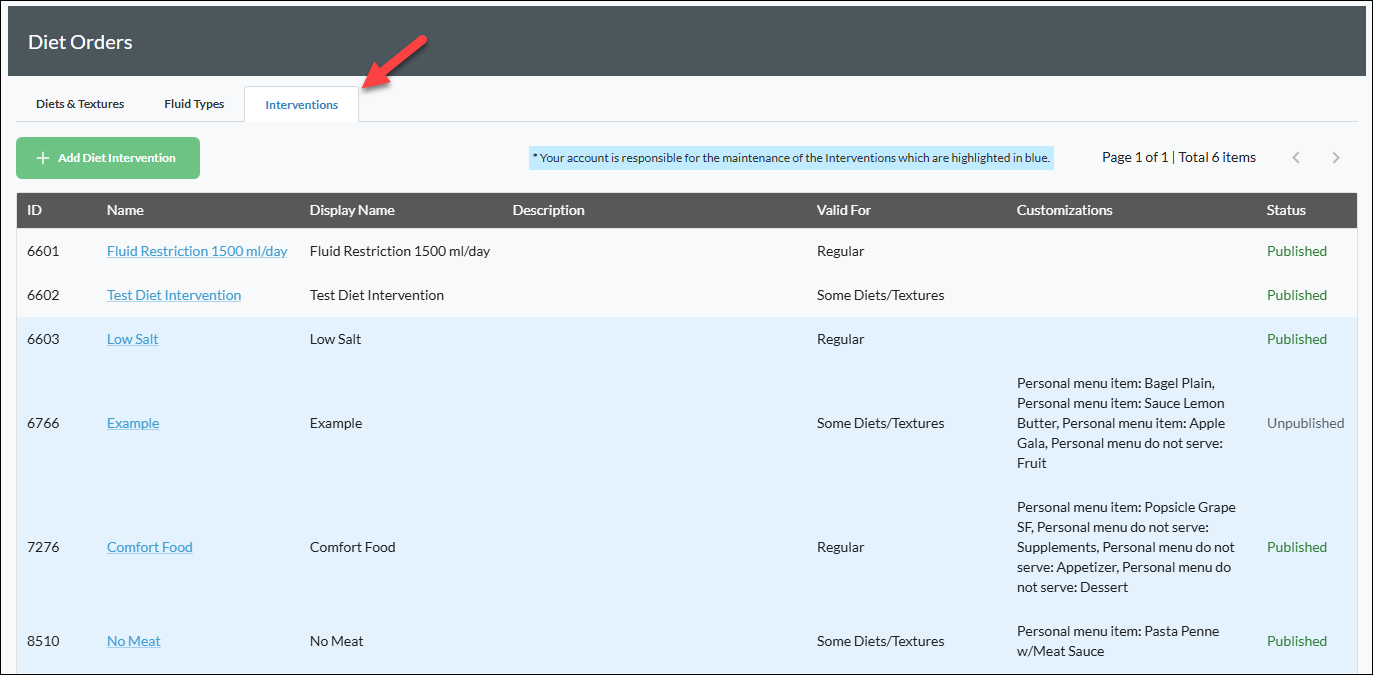Click plus icon on Add Diet Intervention
1373x675 pixels.
42,158
